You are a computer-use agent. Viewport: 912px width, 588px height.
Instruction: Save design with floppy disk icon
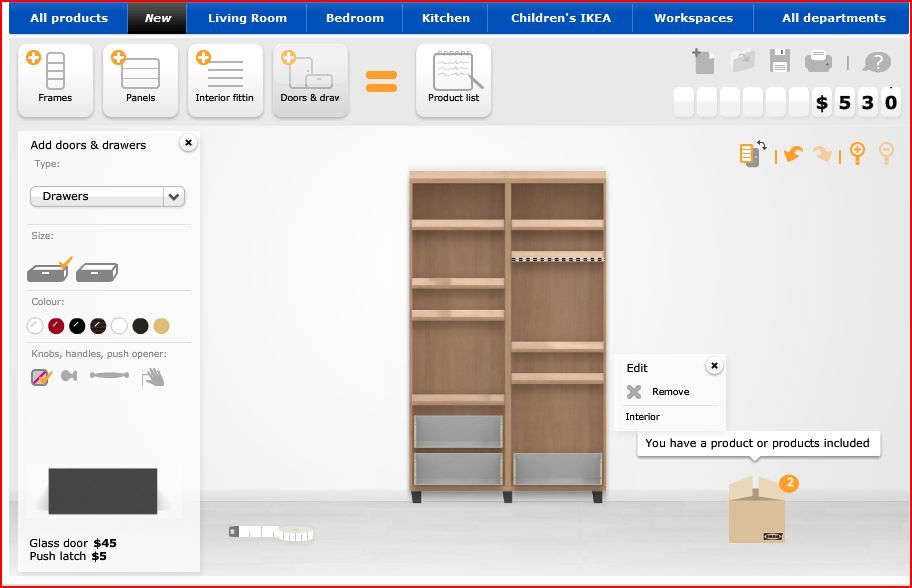[x=779, y=60]
